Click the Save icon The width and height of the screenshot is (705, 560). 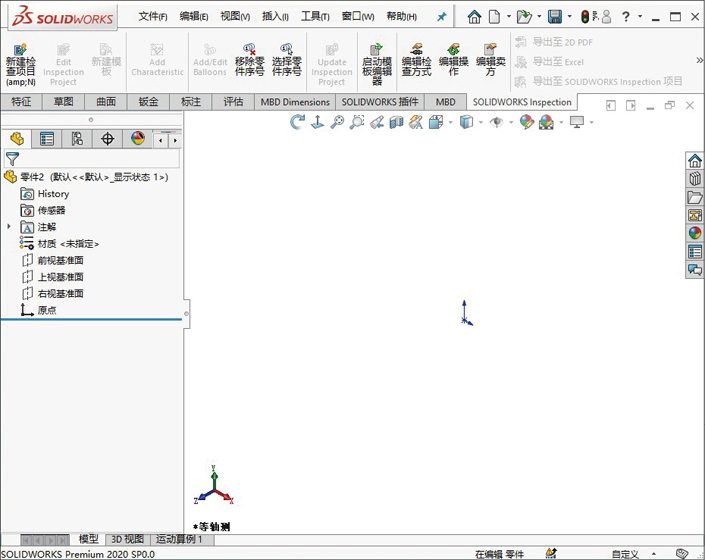(555, 17)
